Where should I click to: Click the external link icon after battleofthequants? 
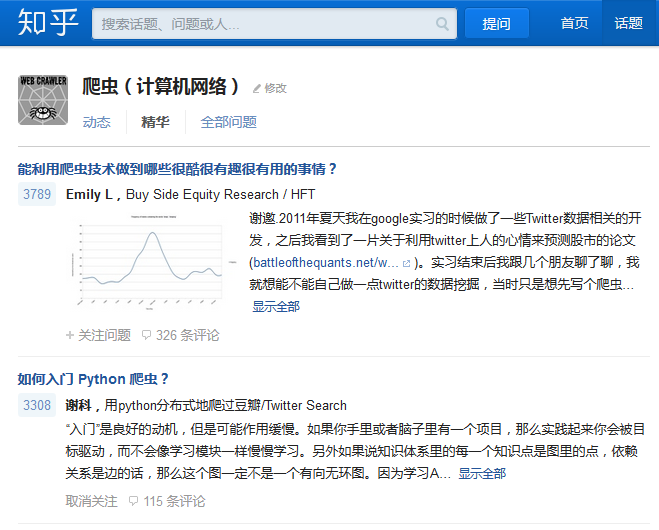pyautogui.click(x=406, y=264)
